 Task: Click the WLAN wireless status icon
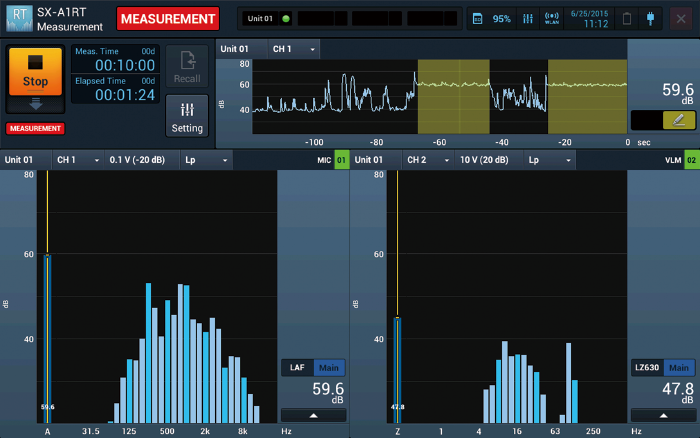(x=552, y=19)
